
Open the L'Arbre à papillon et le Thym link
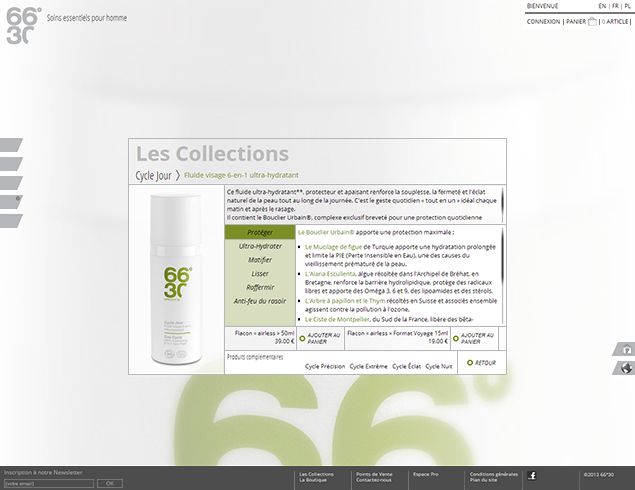(x=345, y=301)
